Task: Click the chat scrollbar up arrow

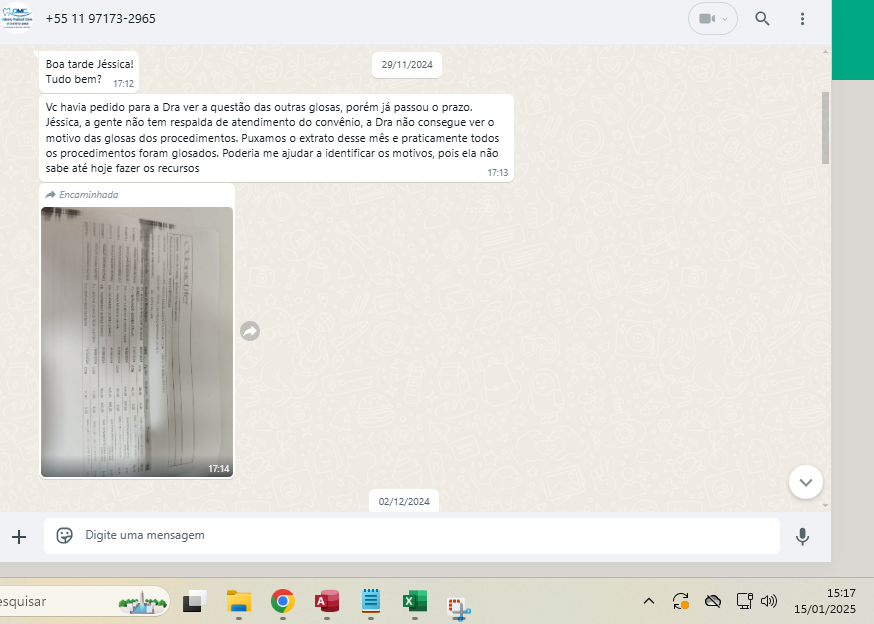Action: pos(825,52)
